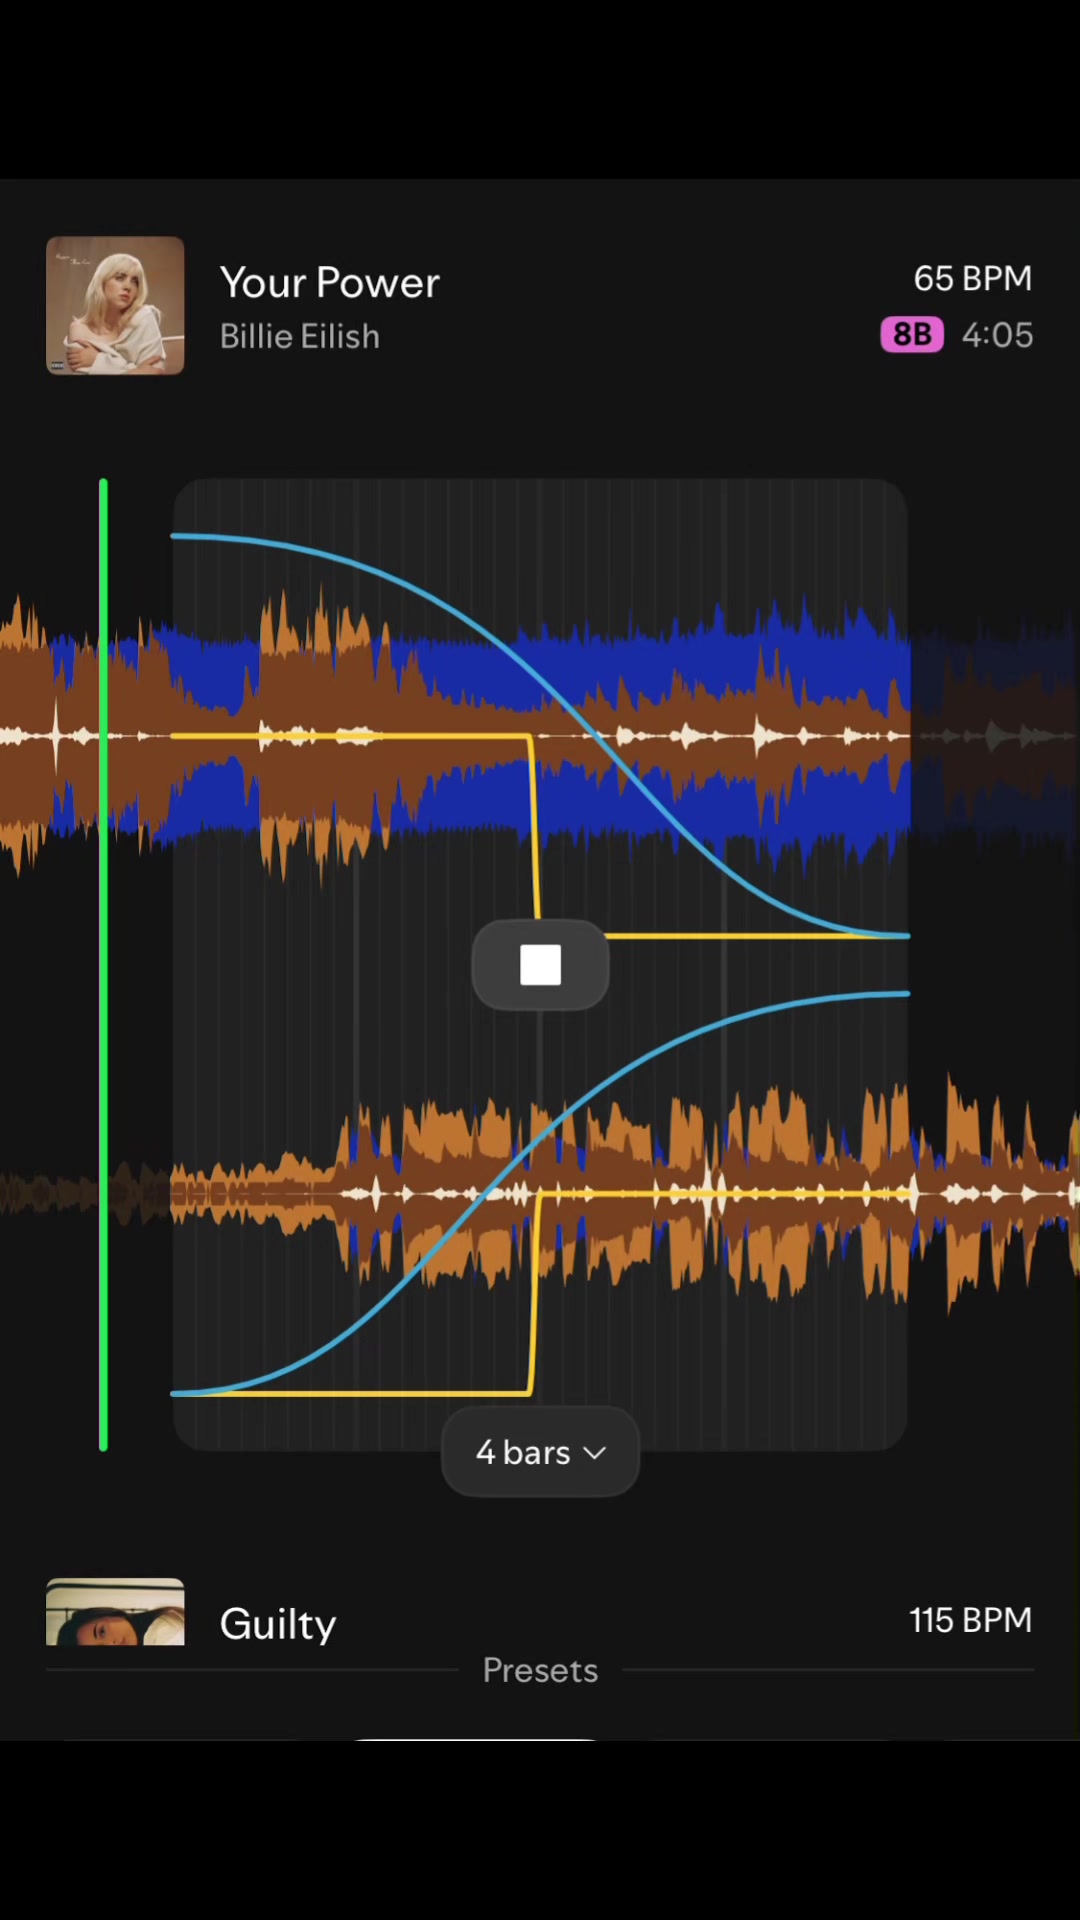Tap the Guilty track thumbnail
This screenshot has height=1920, width=1080.
click(x=115, y=1611)
